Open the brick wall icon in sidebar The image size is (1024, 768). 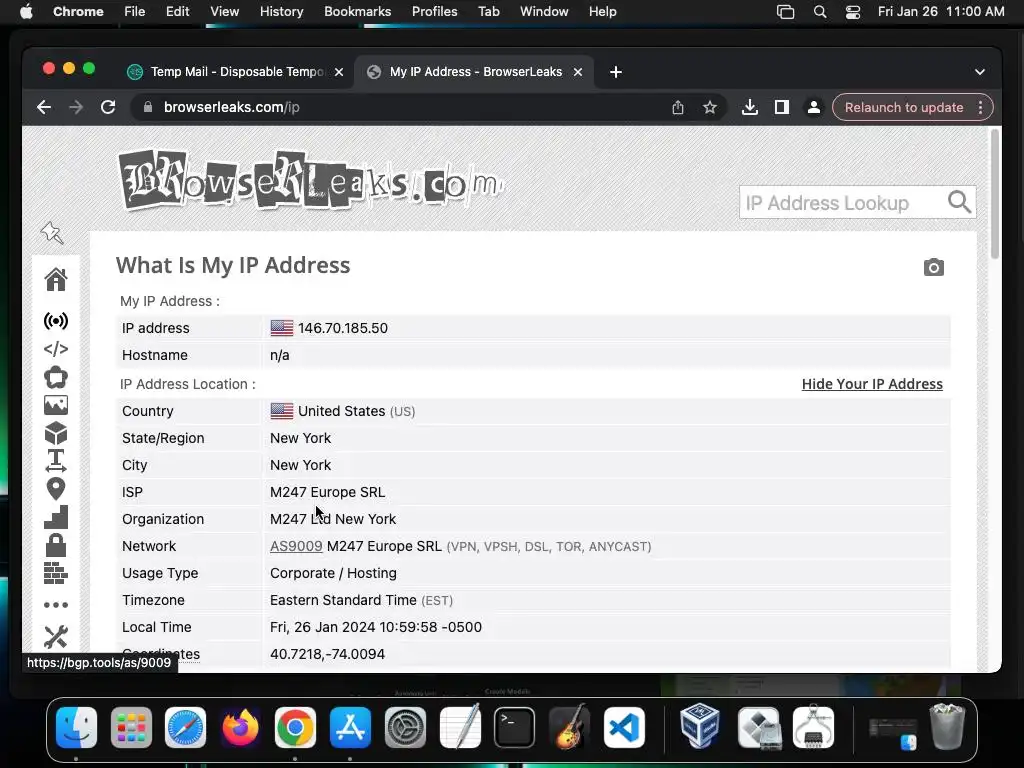tap(56, 573)
